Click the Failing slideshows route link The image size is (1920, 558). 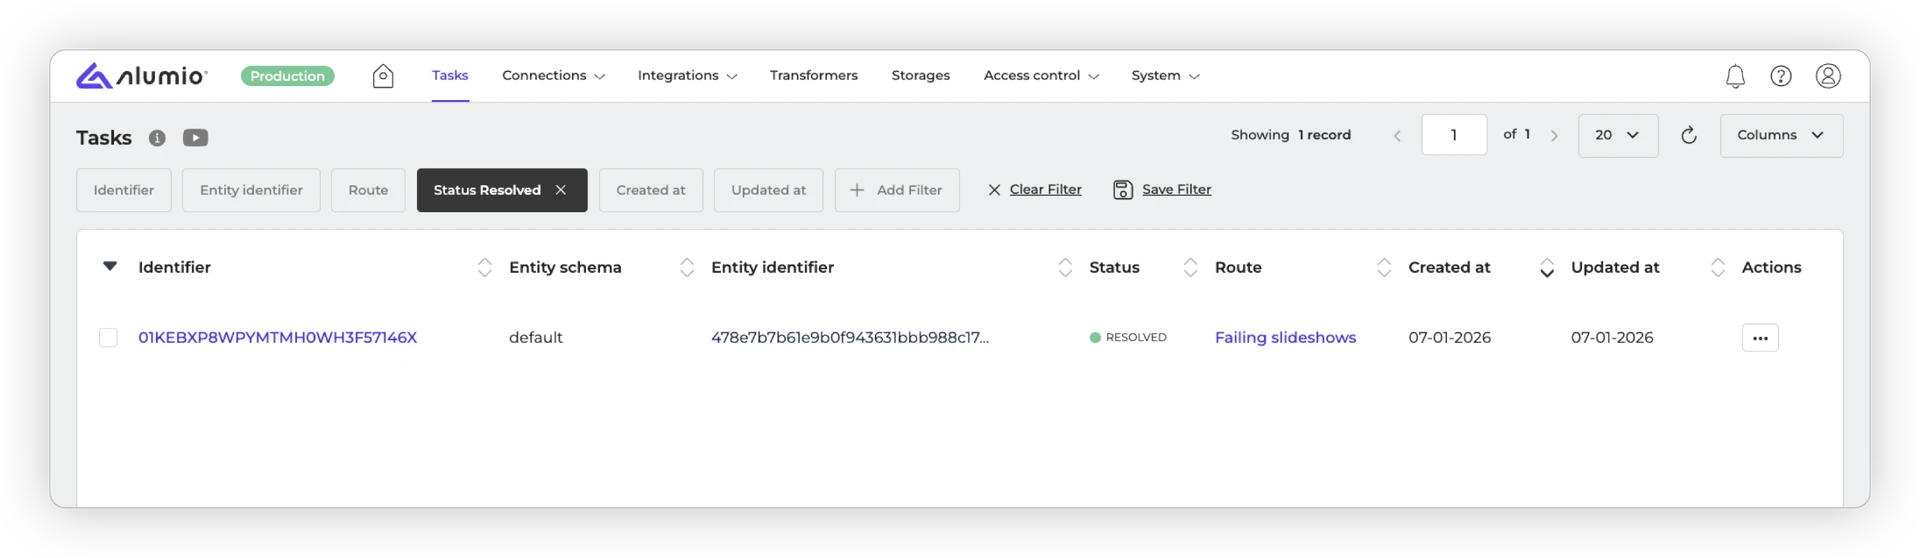pyautogui.click(x=1285, y=338)
